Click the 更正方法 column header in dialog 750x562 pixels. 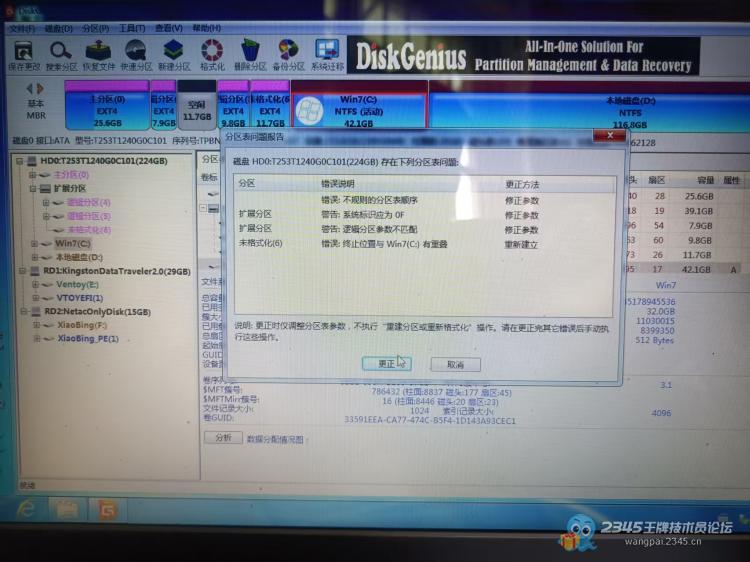click(522, 184)
